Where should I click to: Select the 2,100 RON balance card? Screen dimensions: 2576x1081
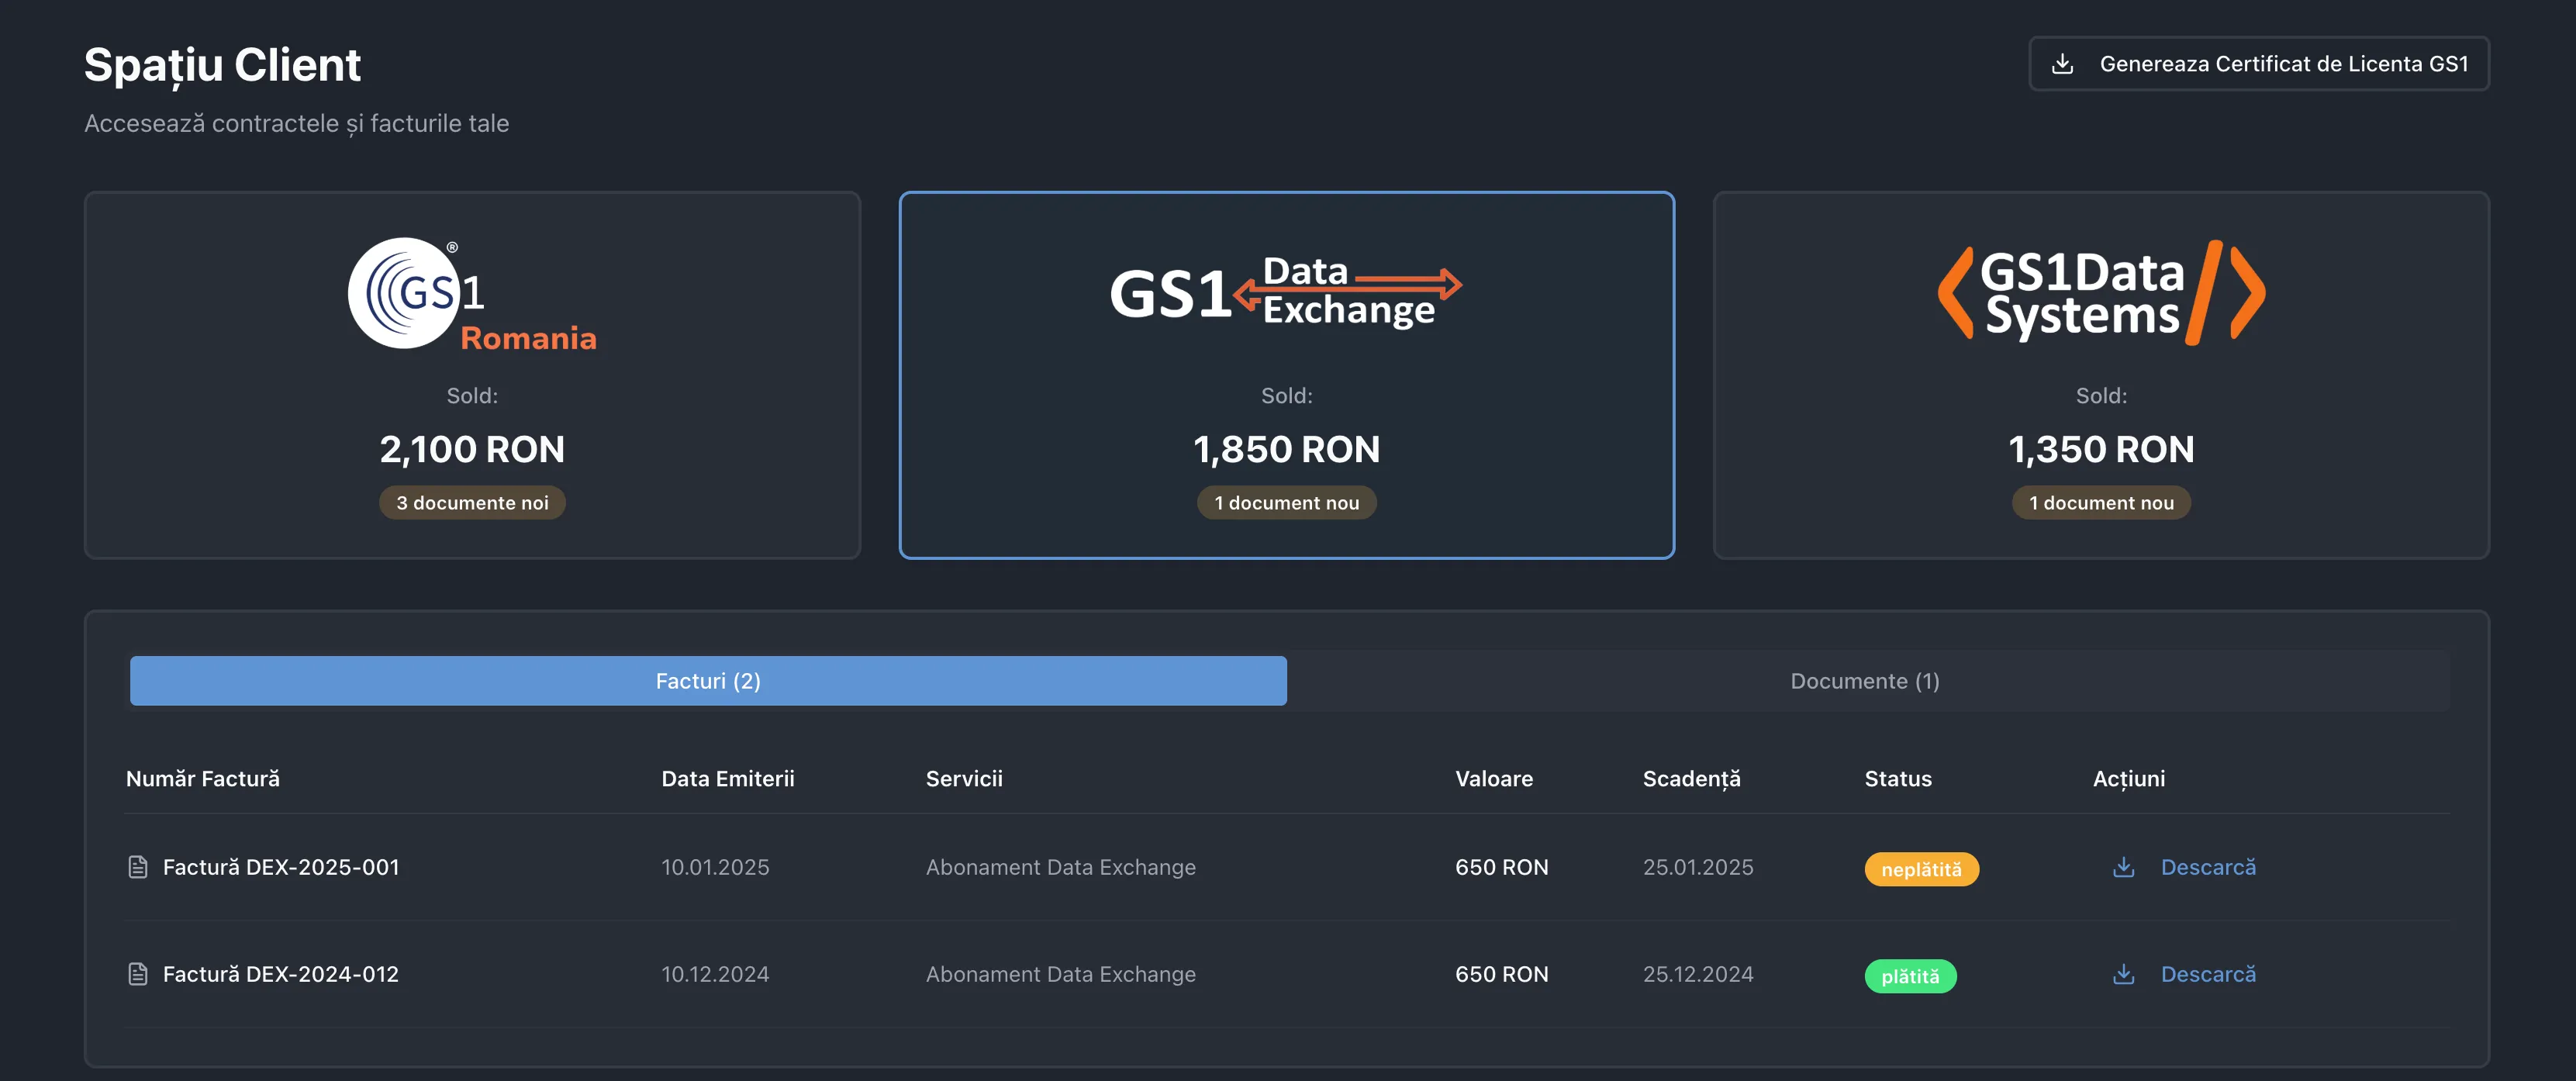tap(472, 449)
